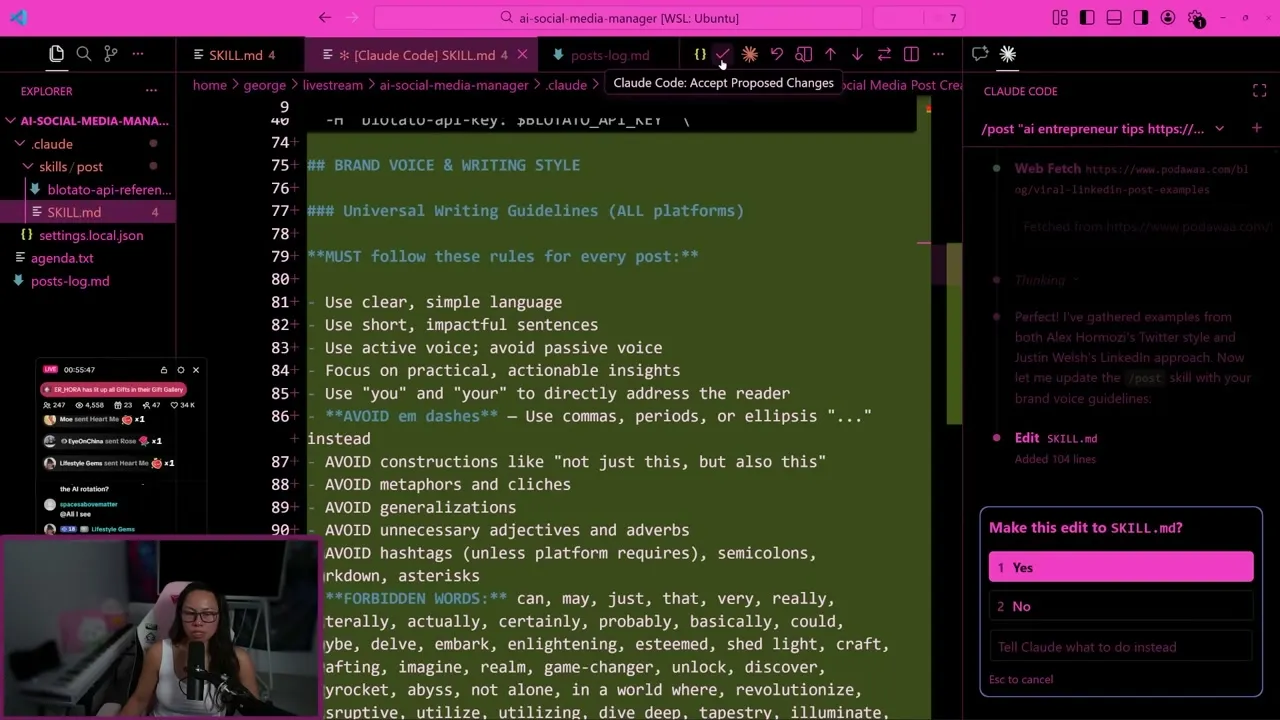
Task: Click '.claude' breadcrumb segment
Action: tap(566, 85)
